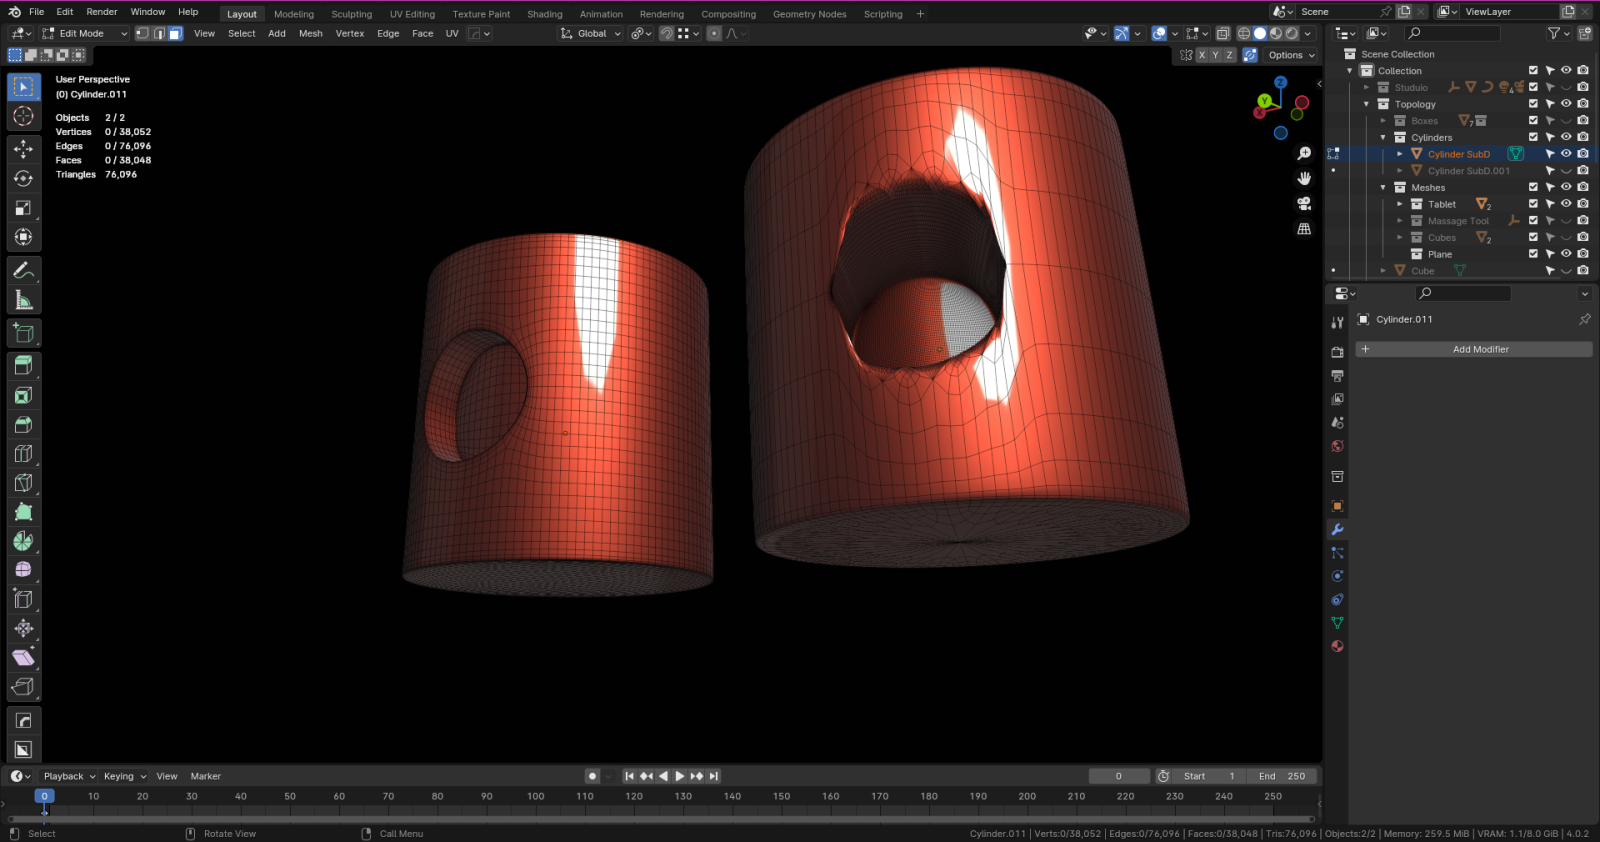
Task: Select the Shrink/Fatten tool
Action: [24, 628]
